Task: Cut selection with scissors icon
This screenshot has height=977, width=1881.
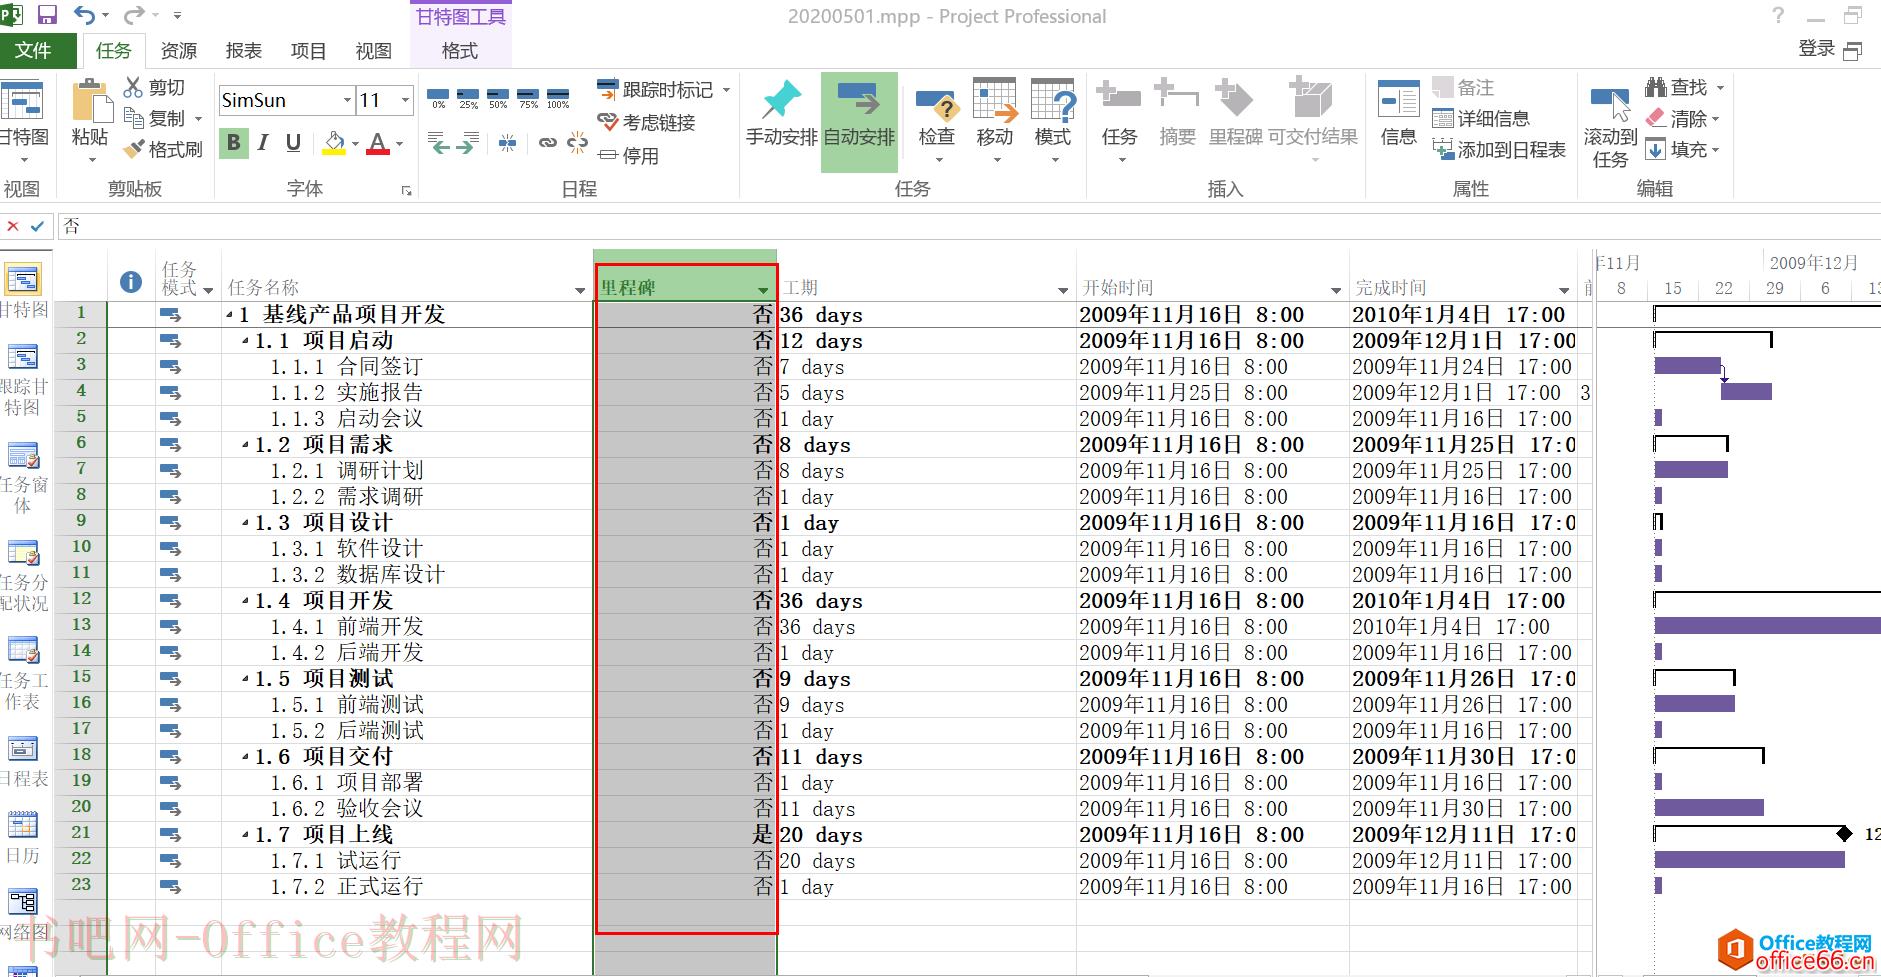Action: 155,88
